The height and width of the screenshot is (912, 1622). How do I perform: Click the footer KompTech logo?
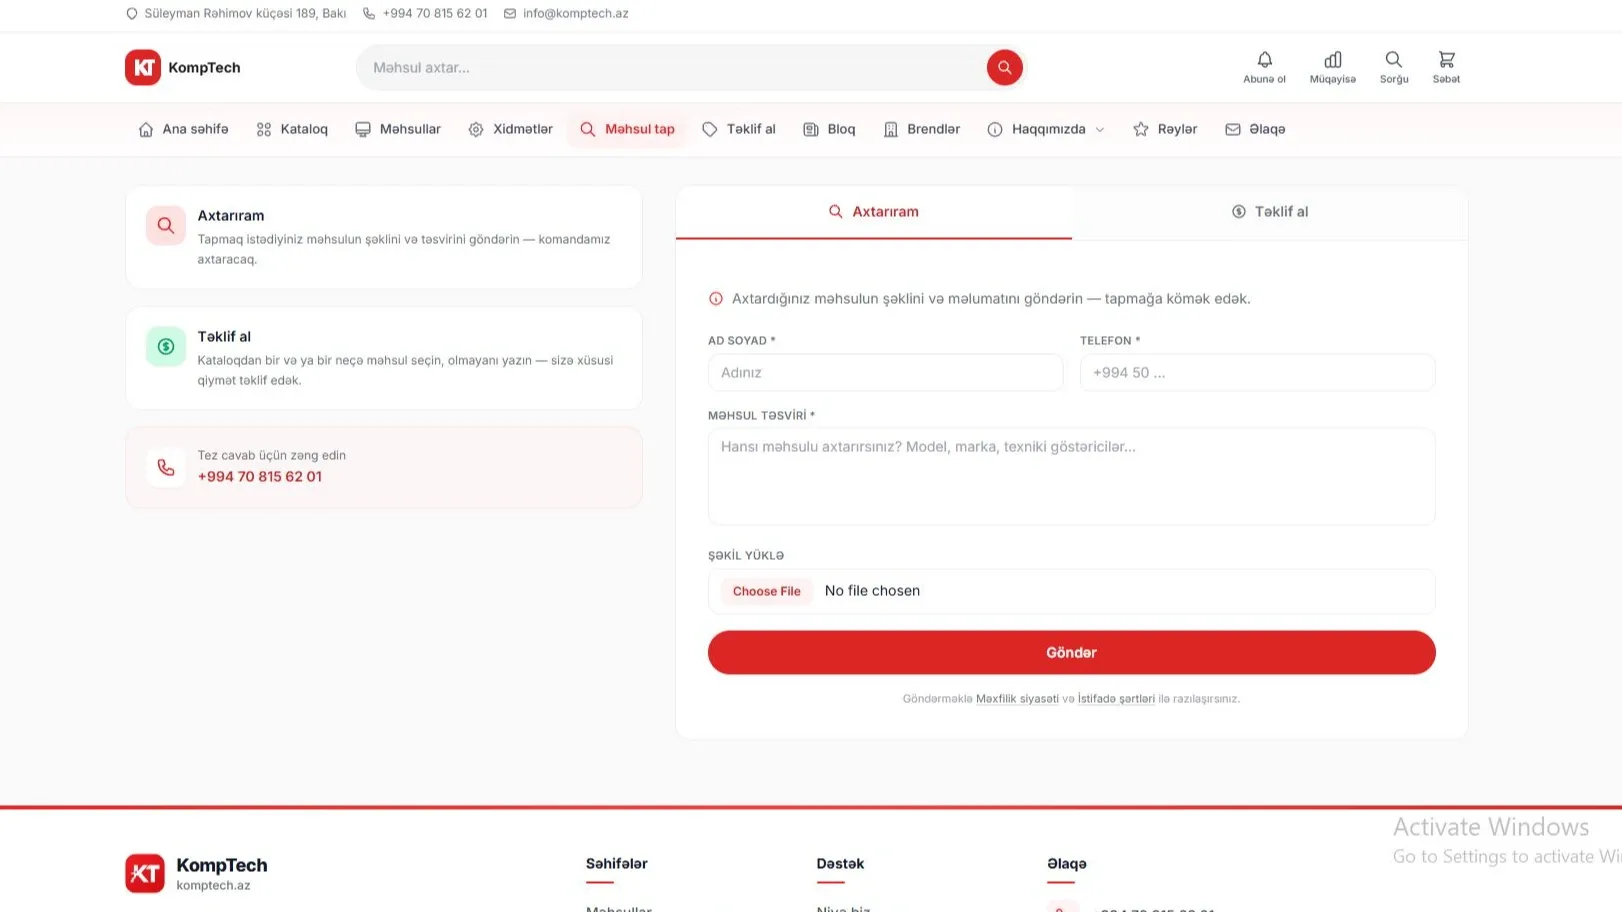pyautogui.click(x=145, y=873)
